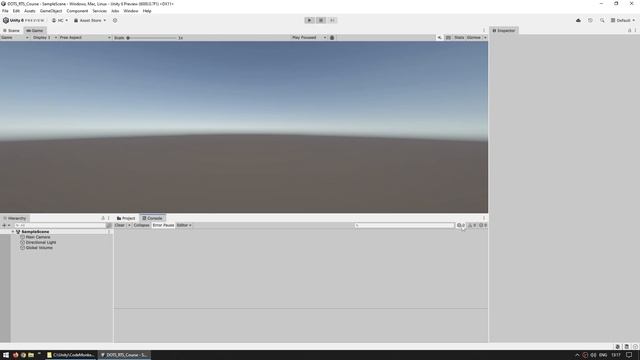Open the Clear options dropdown arrow

point(129,225)
